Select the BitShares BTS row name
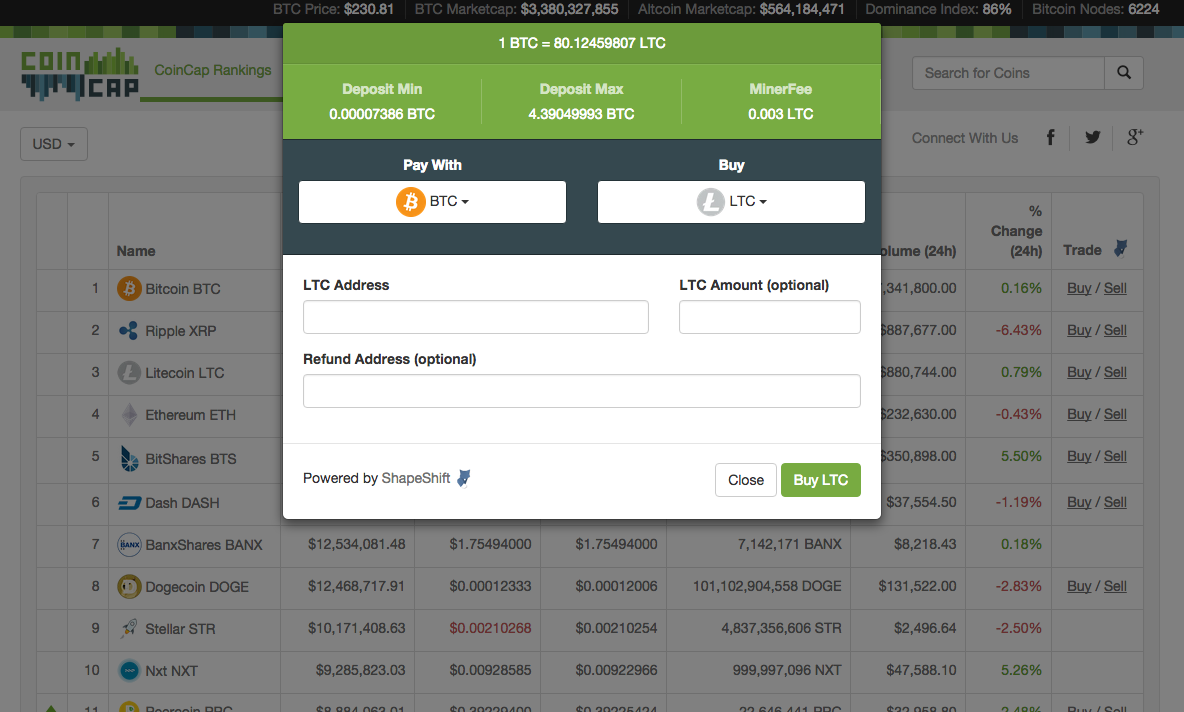Image resolution: width=1184 pixels, height=712 pixels. coord(190,459)
